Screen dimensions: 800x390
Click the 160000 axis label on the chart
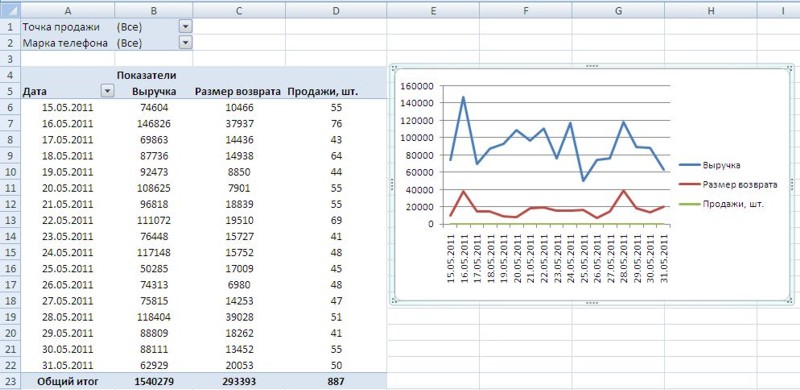pyautogui.click(x=416, y=86)
